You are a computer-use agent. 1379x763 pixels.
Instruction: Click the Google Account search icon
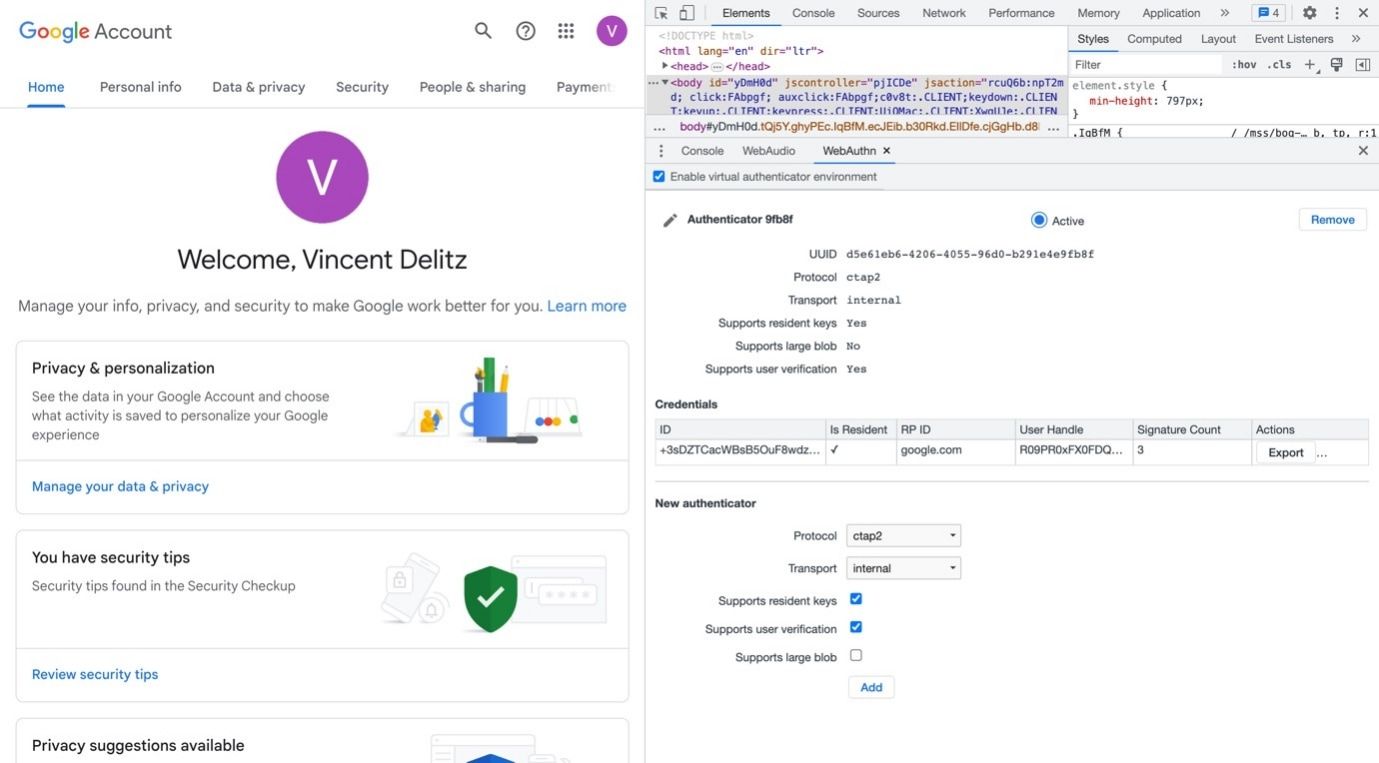[x=483, y=31]
